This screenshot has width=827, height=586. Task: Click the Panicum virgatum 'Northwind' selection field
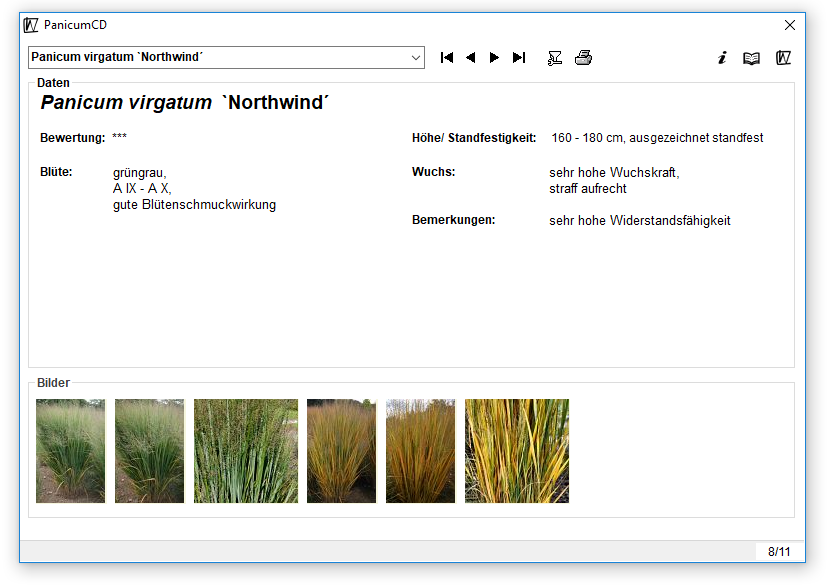pyautogui.click(x=218, y=58)
